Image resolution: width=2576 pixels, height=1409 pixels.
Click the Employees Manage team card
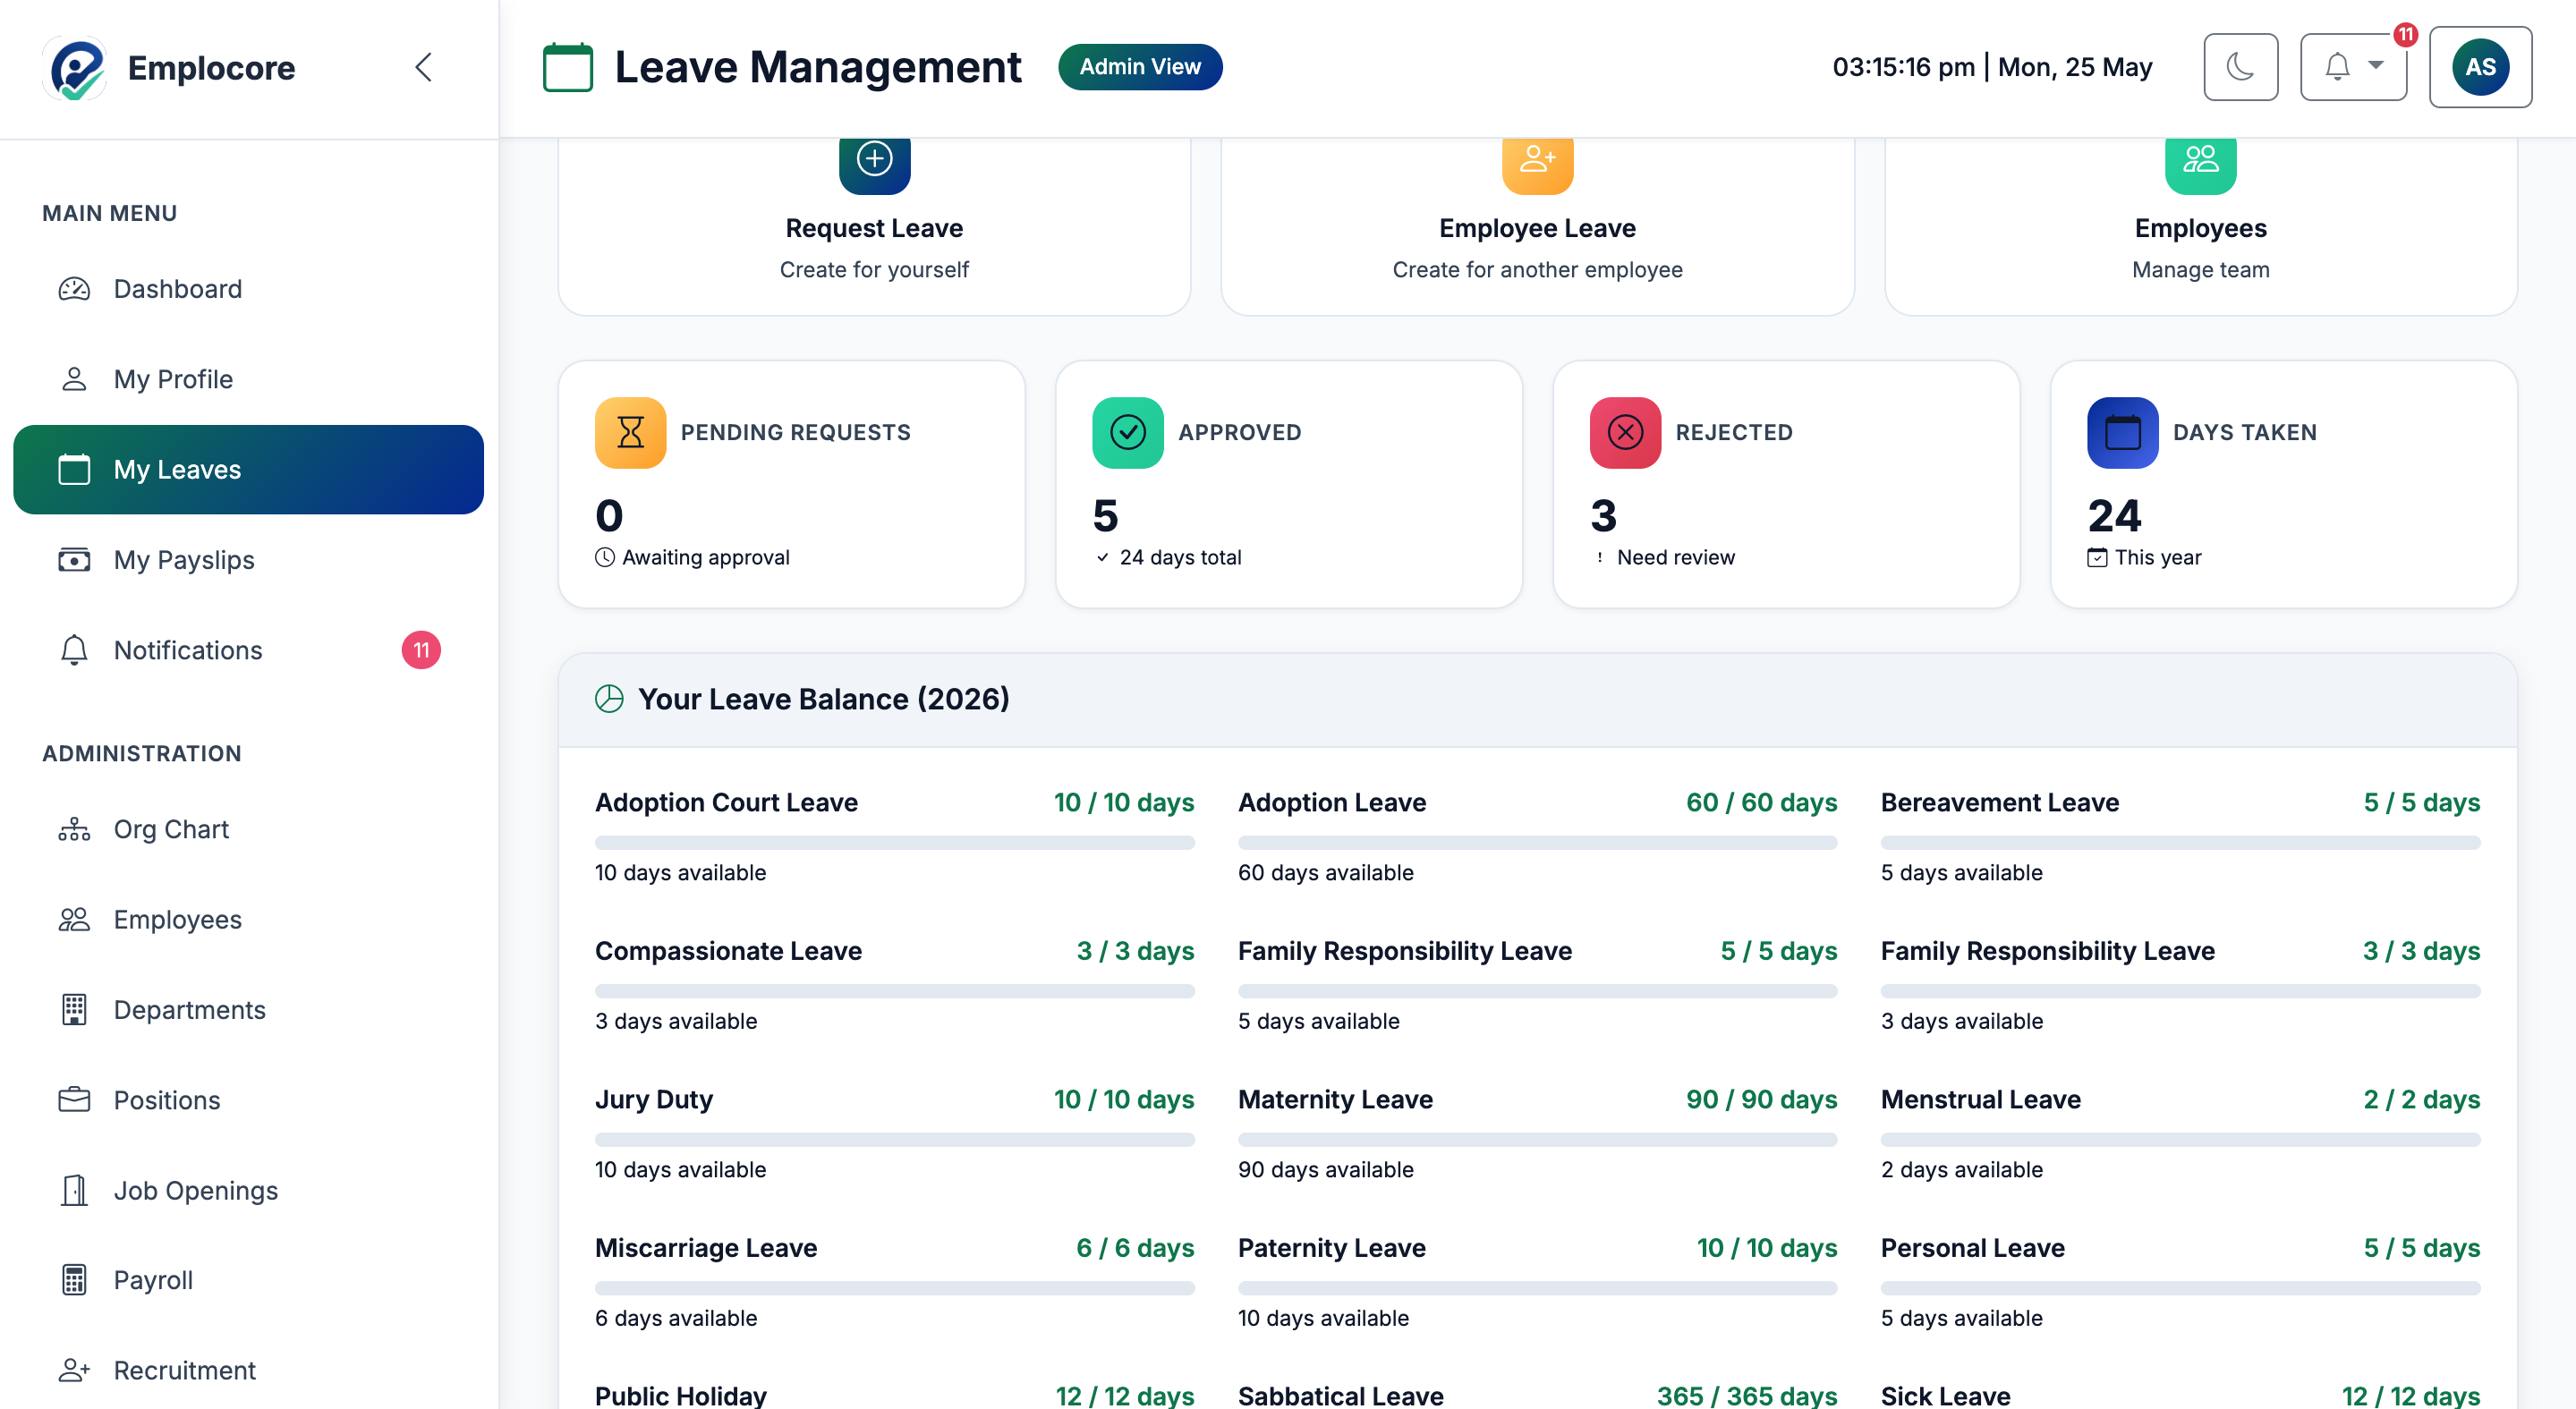coord(2200,226)
